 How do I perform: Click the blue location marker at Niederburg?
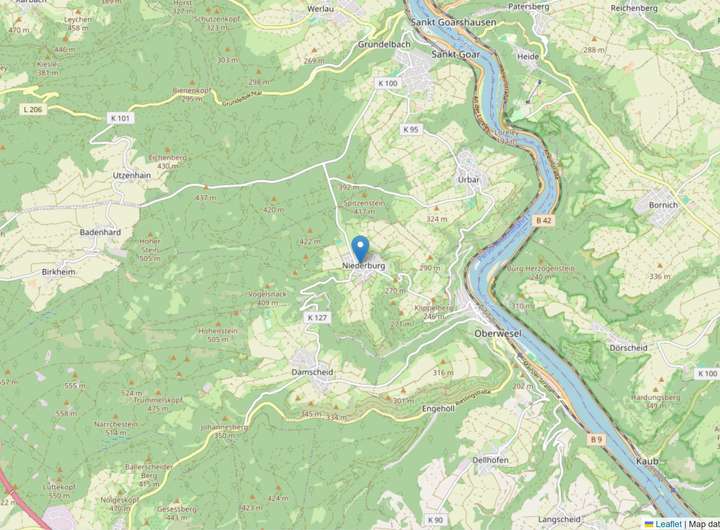click(360, 248)
